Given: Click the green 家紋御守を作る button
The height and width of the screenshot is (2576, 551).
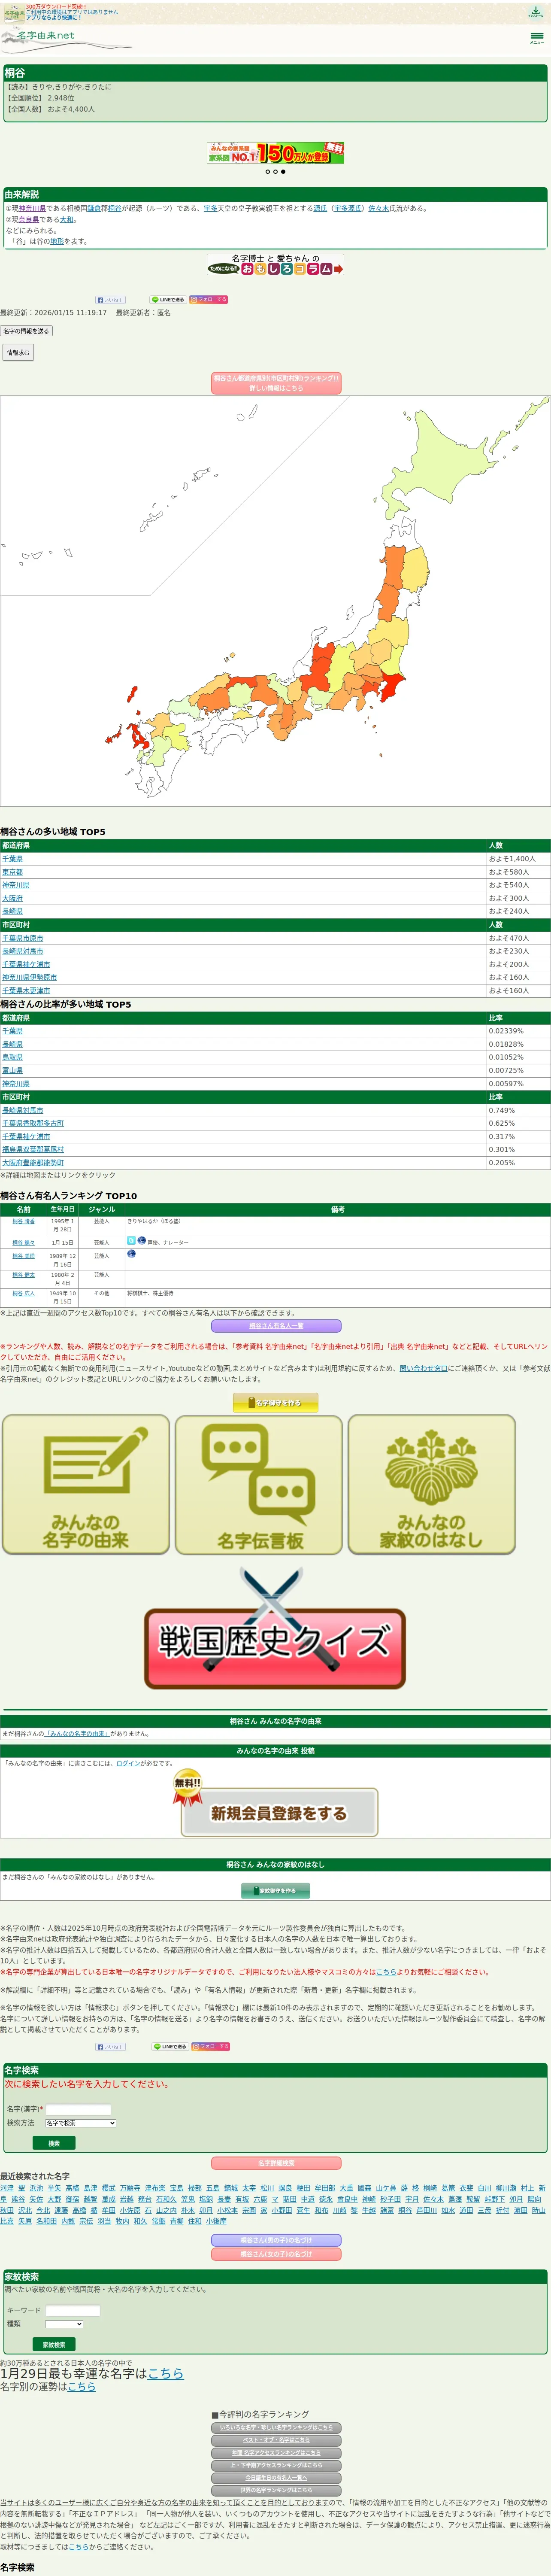Looking at the screenshot, I should click(275, 1891).
